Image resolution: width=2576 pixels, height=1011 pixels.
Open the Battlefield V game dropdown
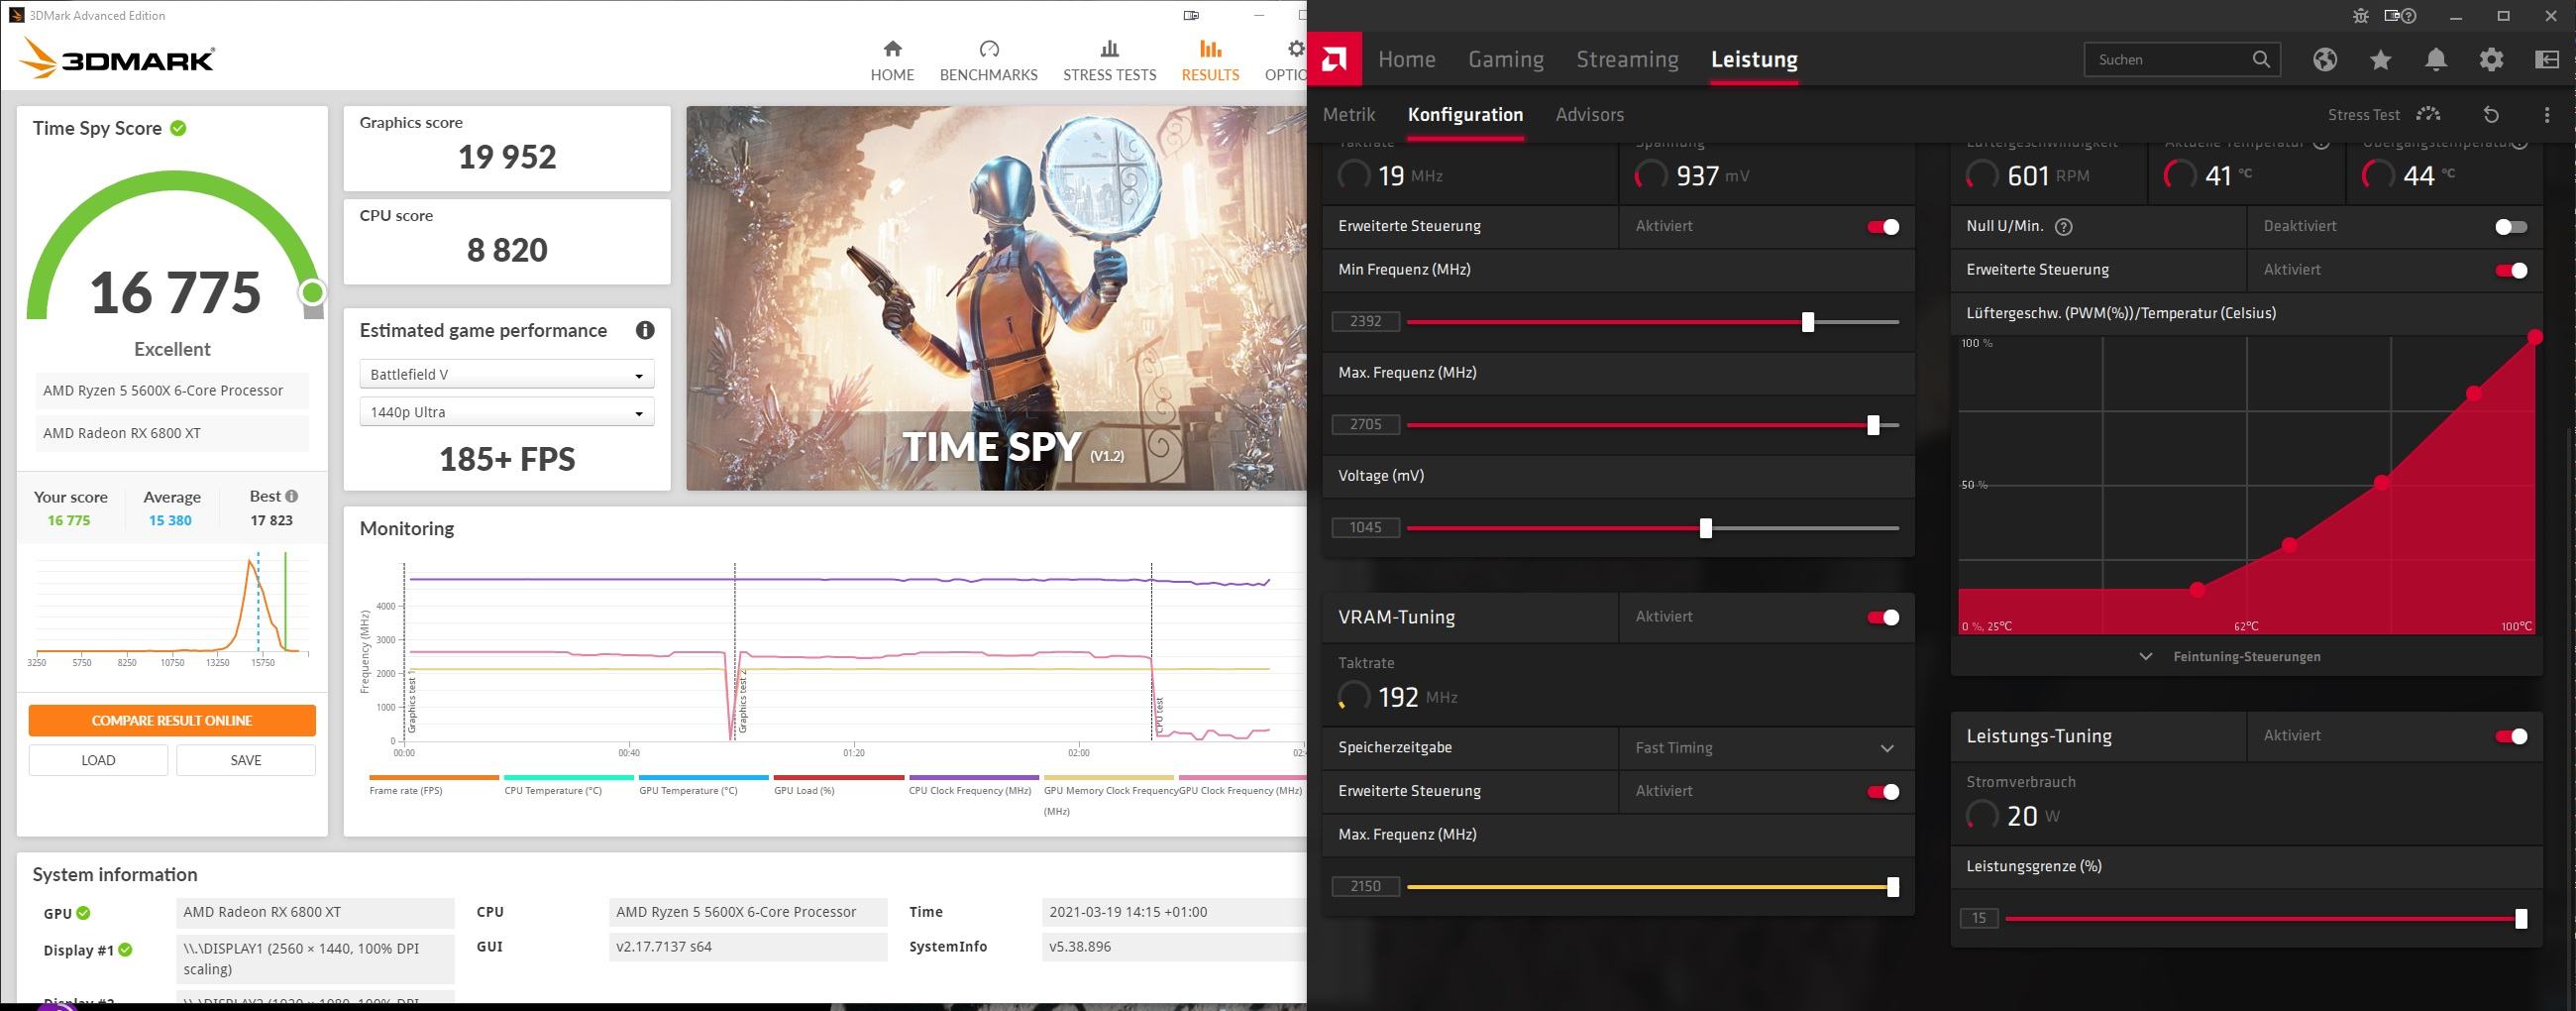pyautogui.click(x=507, y=374)
